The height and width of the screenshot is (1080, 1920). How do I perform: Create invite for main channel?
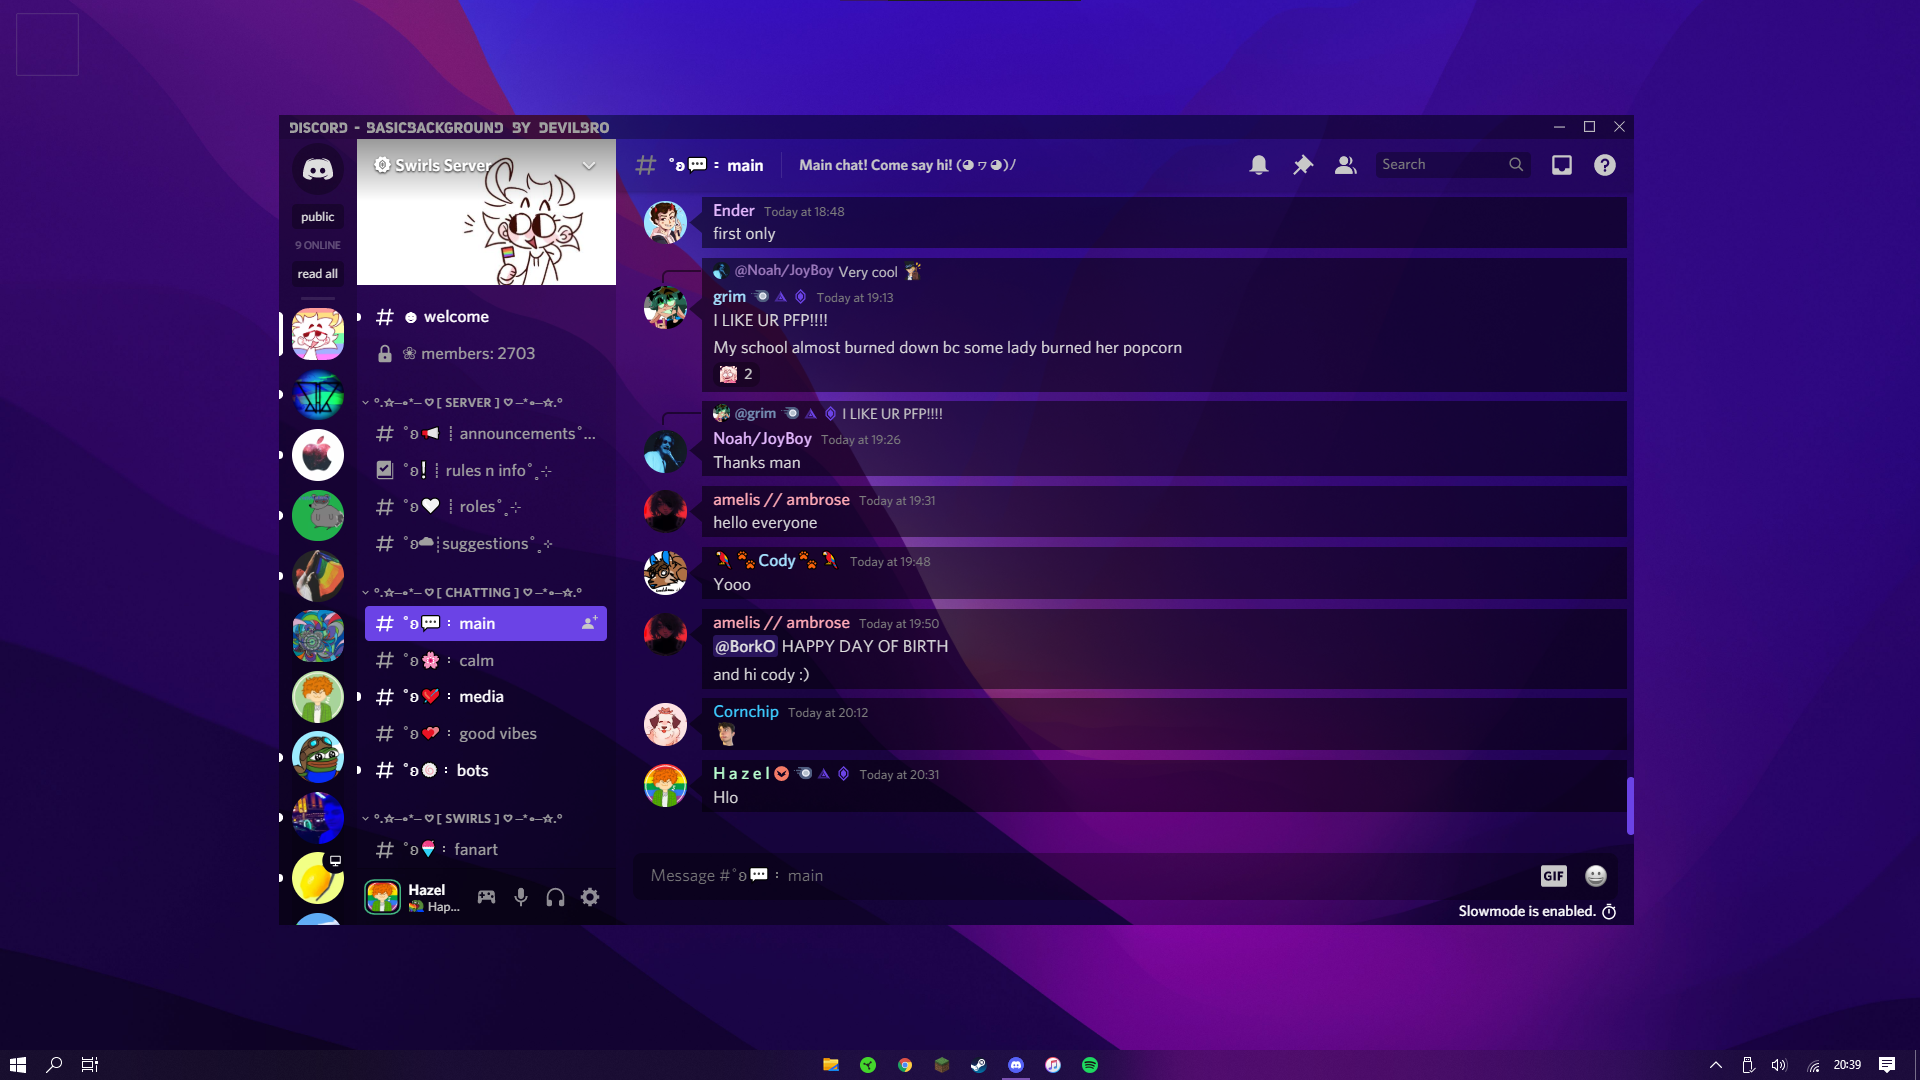(x=589, y=623)
